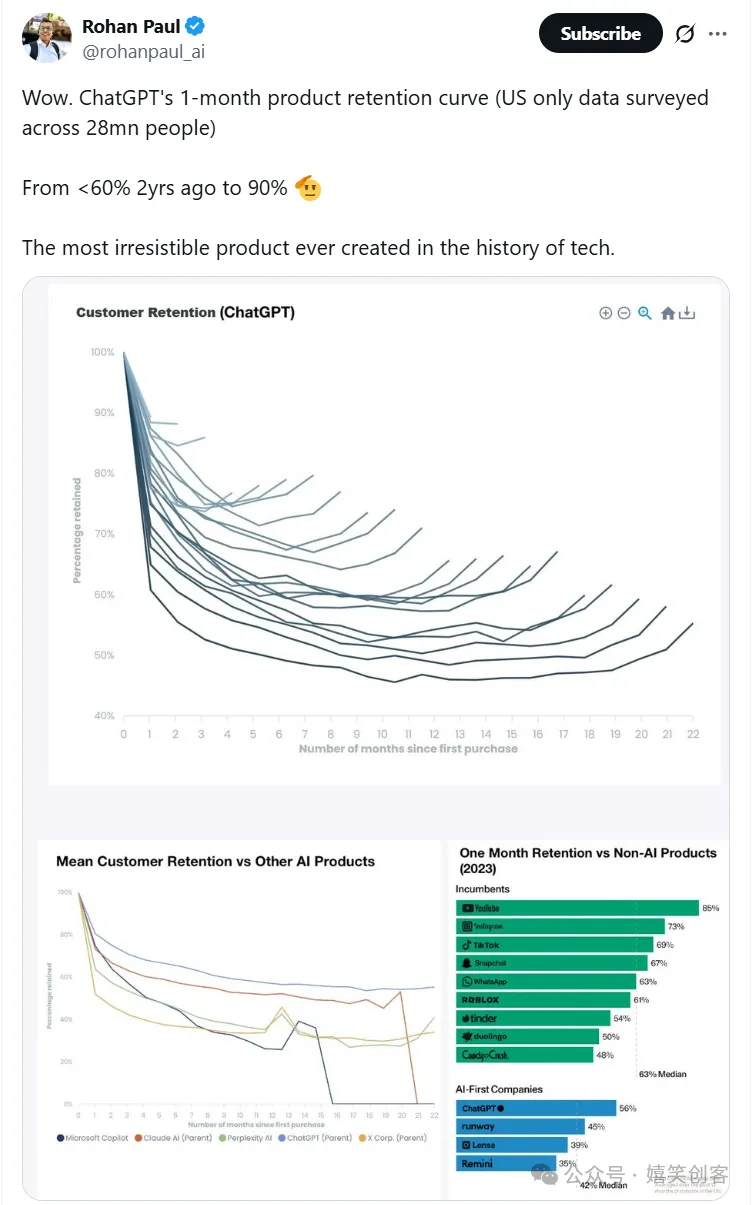Reset chart with the home icon

(x=668, y=313)
